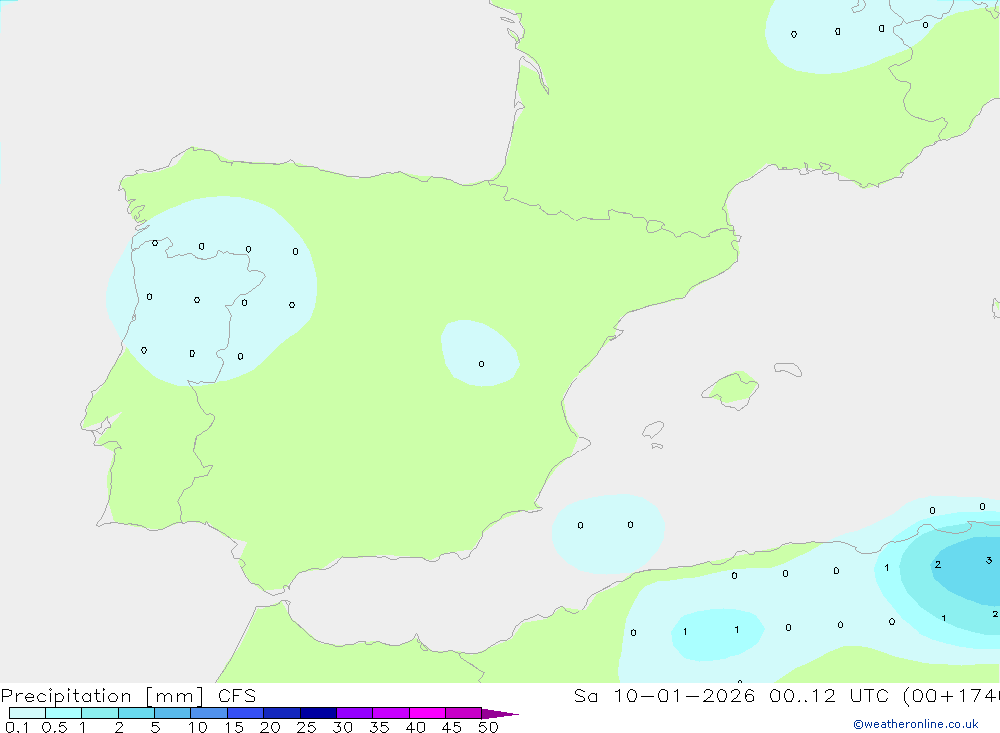Viewport: 1000px width, 733px height.
Task: Click the 0.1–0.5 mm lightest cyan legend swatch
Action: click(27, 713)
